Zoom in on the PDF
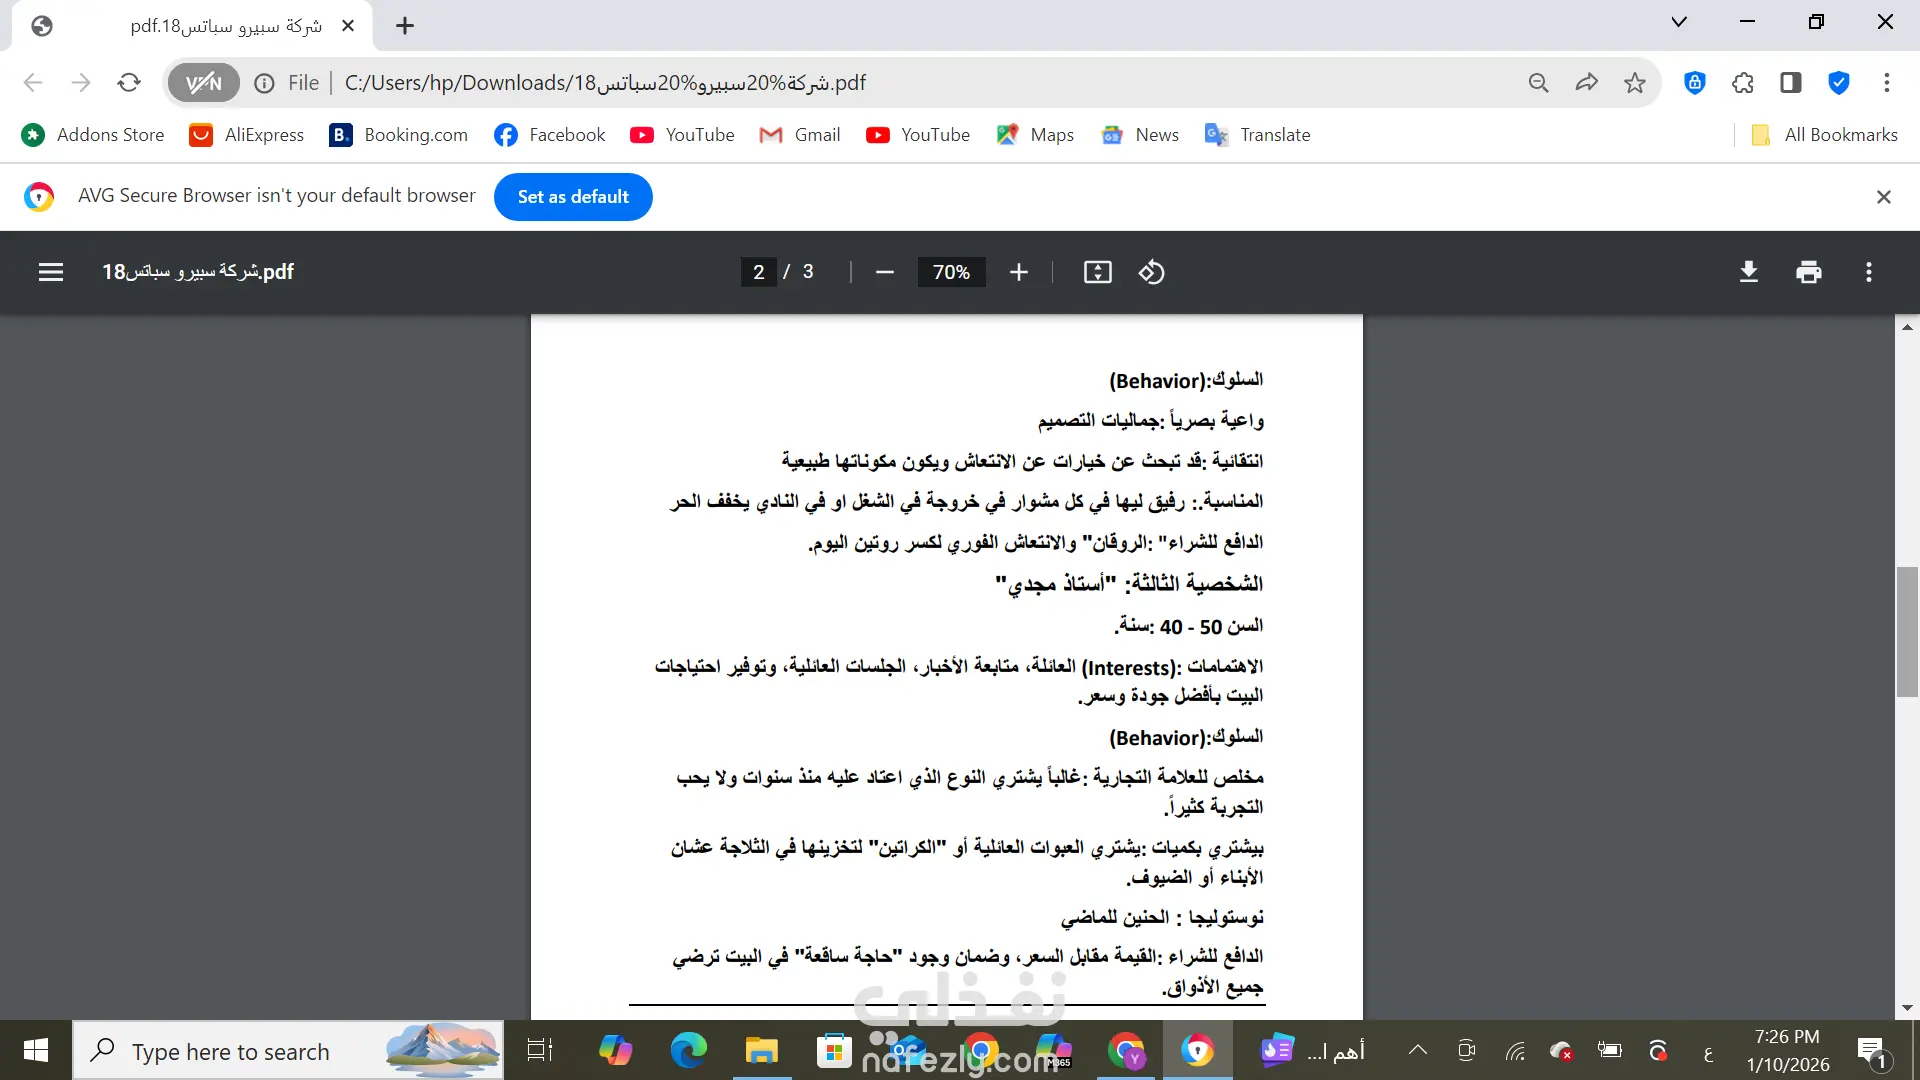The image size is (1920, 1080). [x=1018, y=272]
